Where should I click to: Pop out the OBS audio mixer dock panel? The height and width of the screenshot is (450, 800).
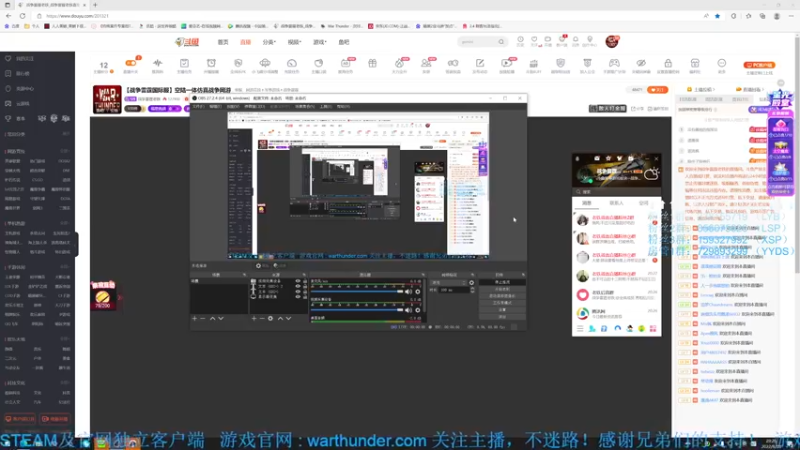pos(422,274)
